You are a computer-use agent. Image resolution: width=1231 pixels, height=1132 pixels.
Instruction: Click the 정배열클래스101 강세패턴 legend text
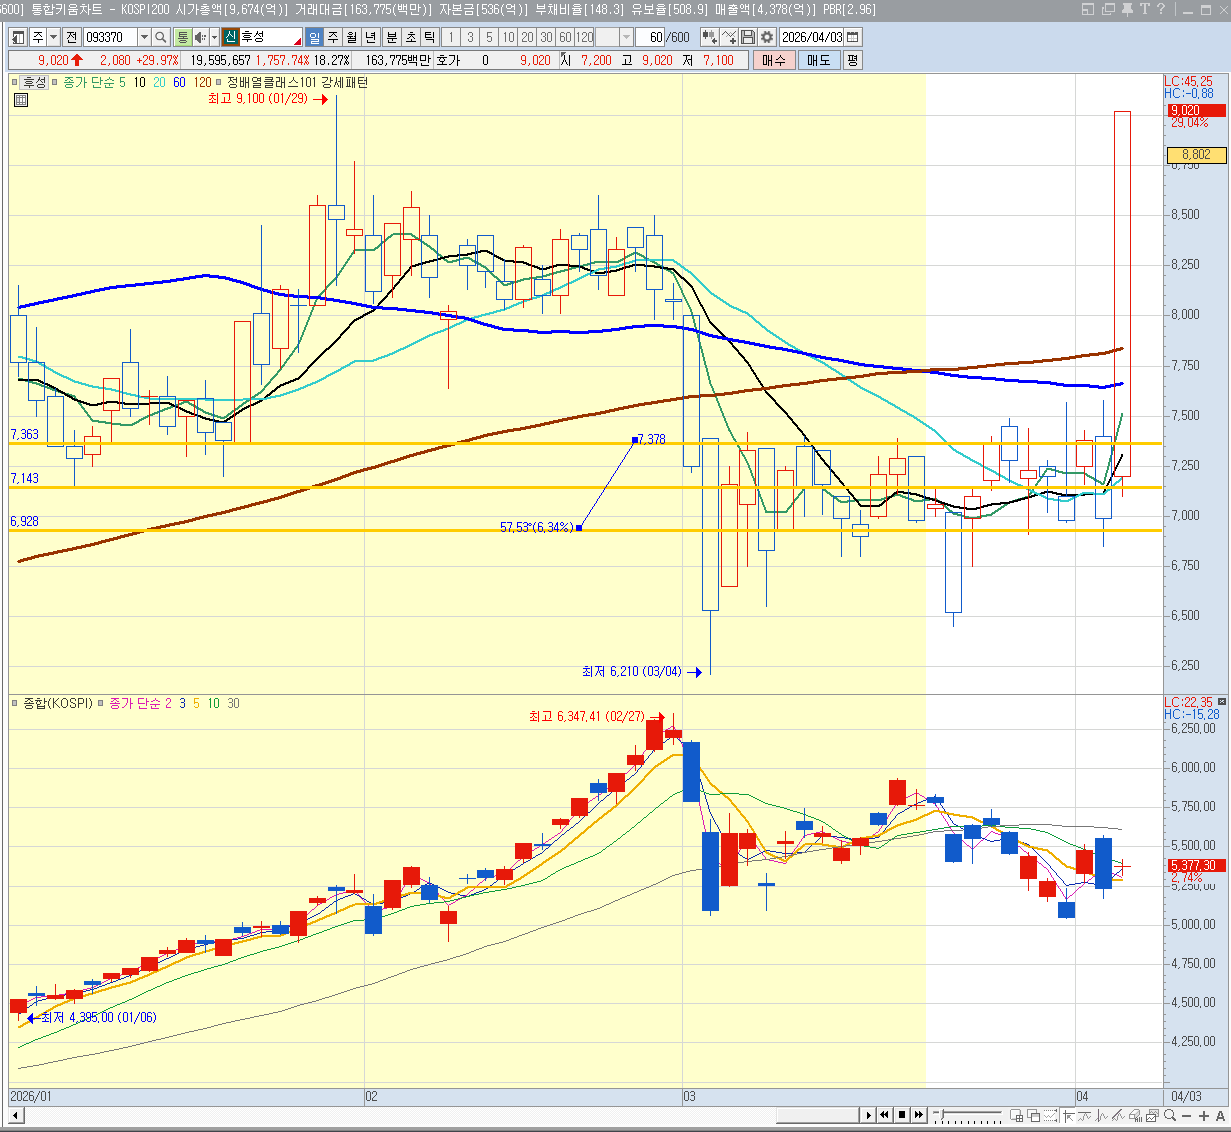297,82
